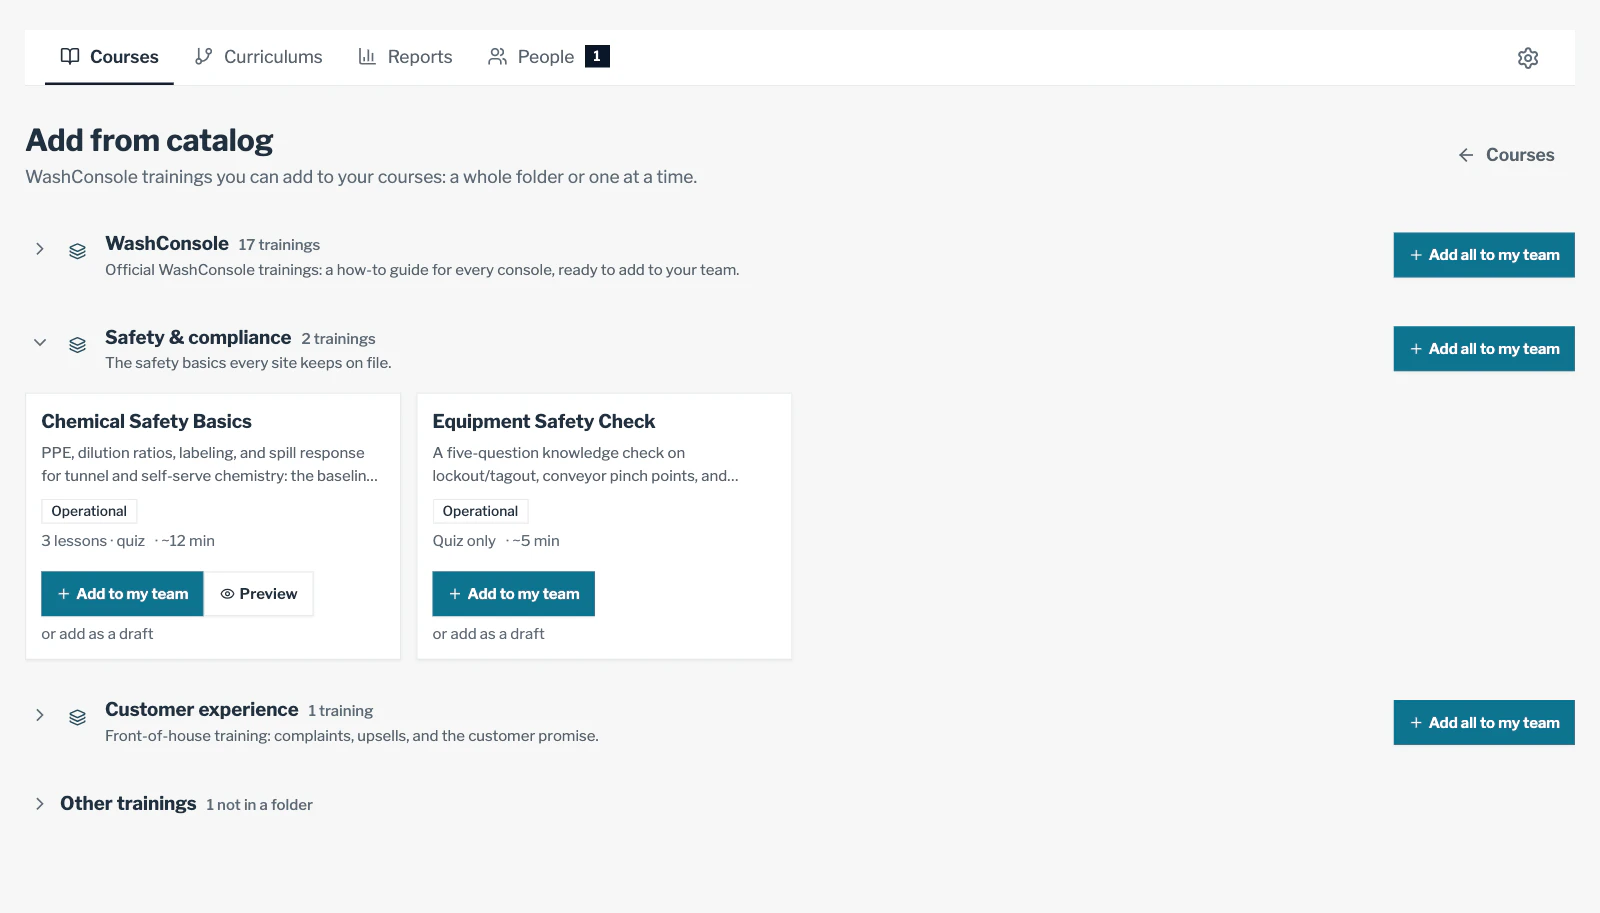
Task: Click the 'Add from catalog' page heading
Action: [149, 141]
